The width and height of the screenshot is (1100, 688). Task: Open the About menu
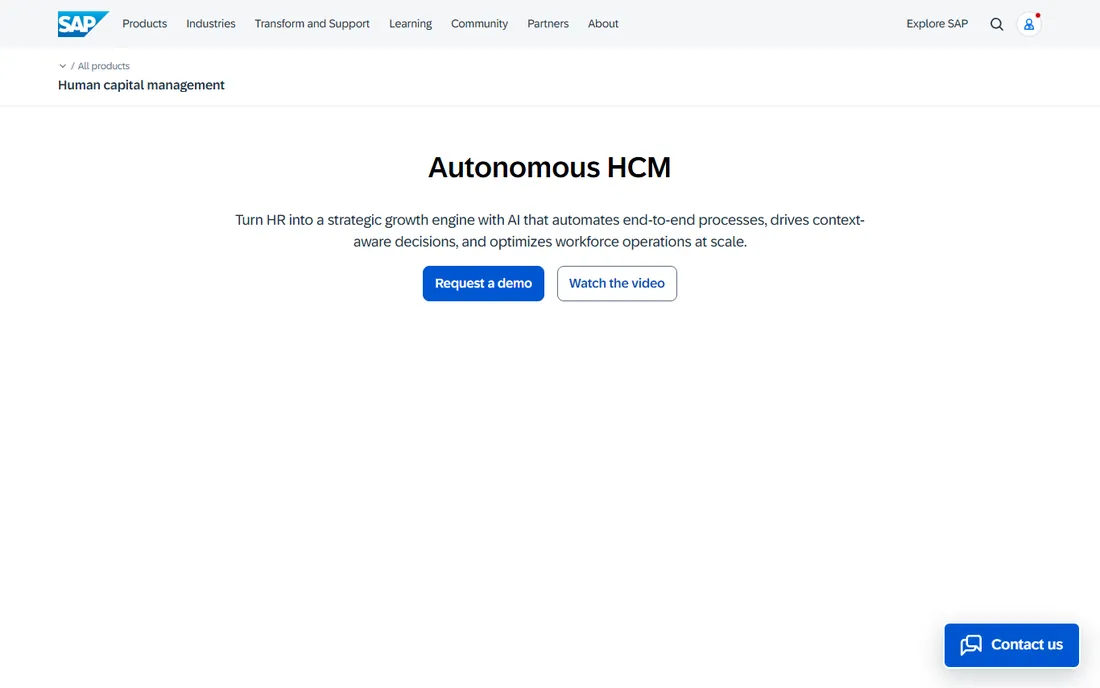pos(603,24)
